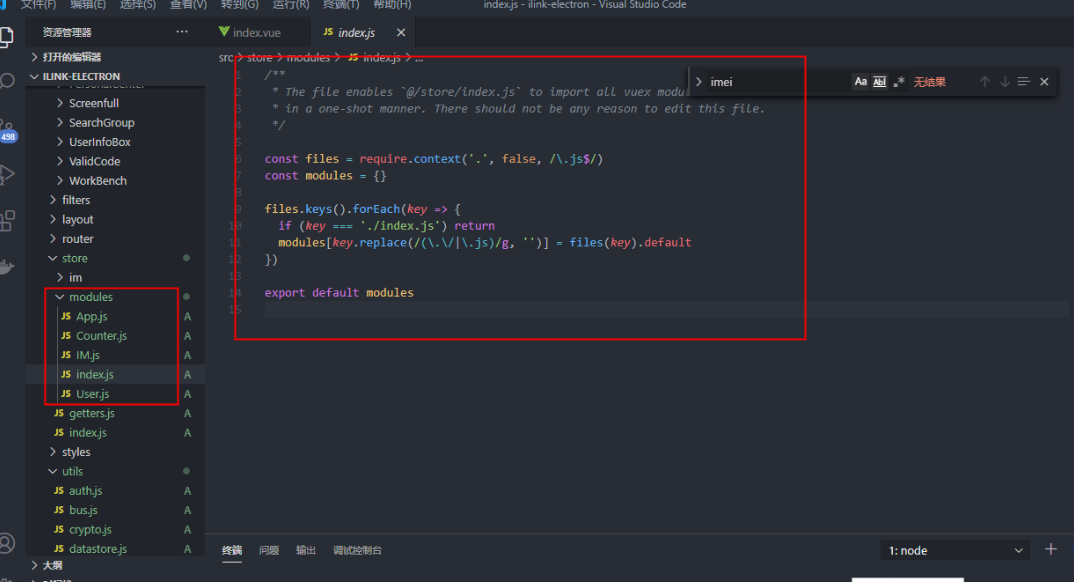Collapse the ILINK-ELECTRON project section
Screen dimensions: 1074x582
point(115,76)
